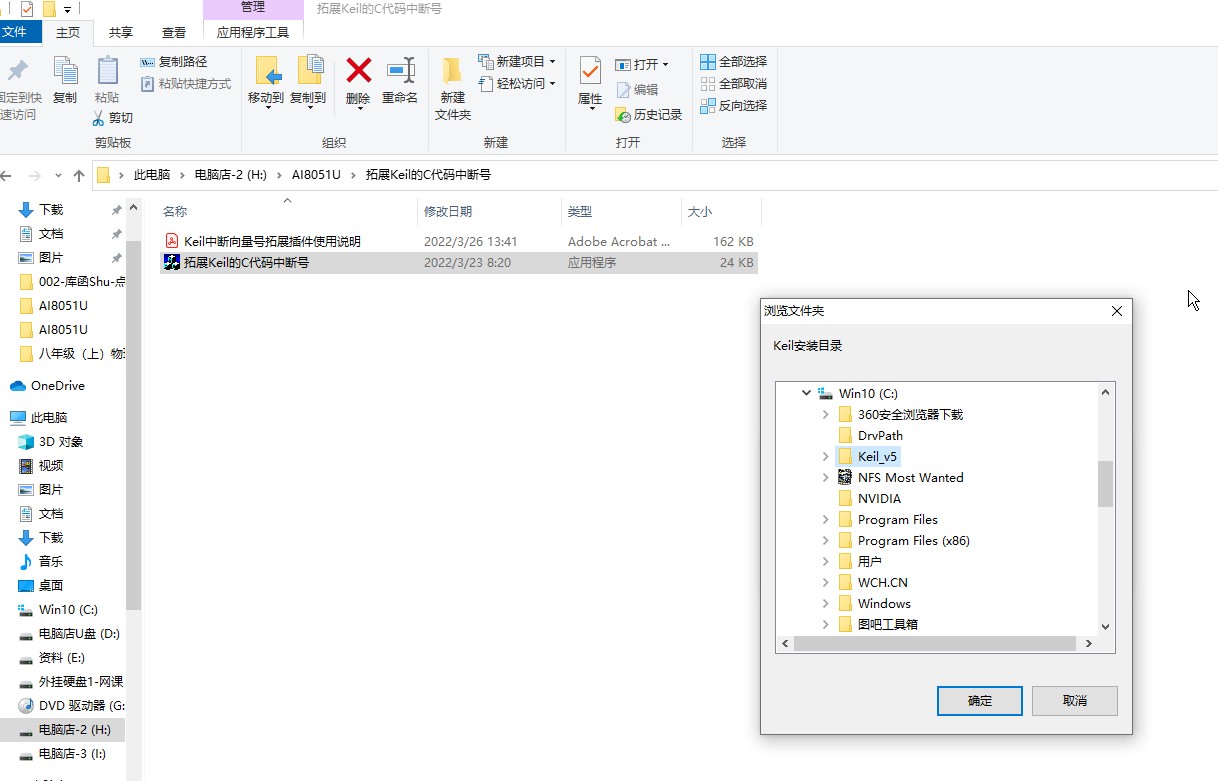Click AI8051U in the address path
Screen dimensions: 1218x781
(x=316, y=175)
